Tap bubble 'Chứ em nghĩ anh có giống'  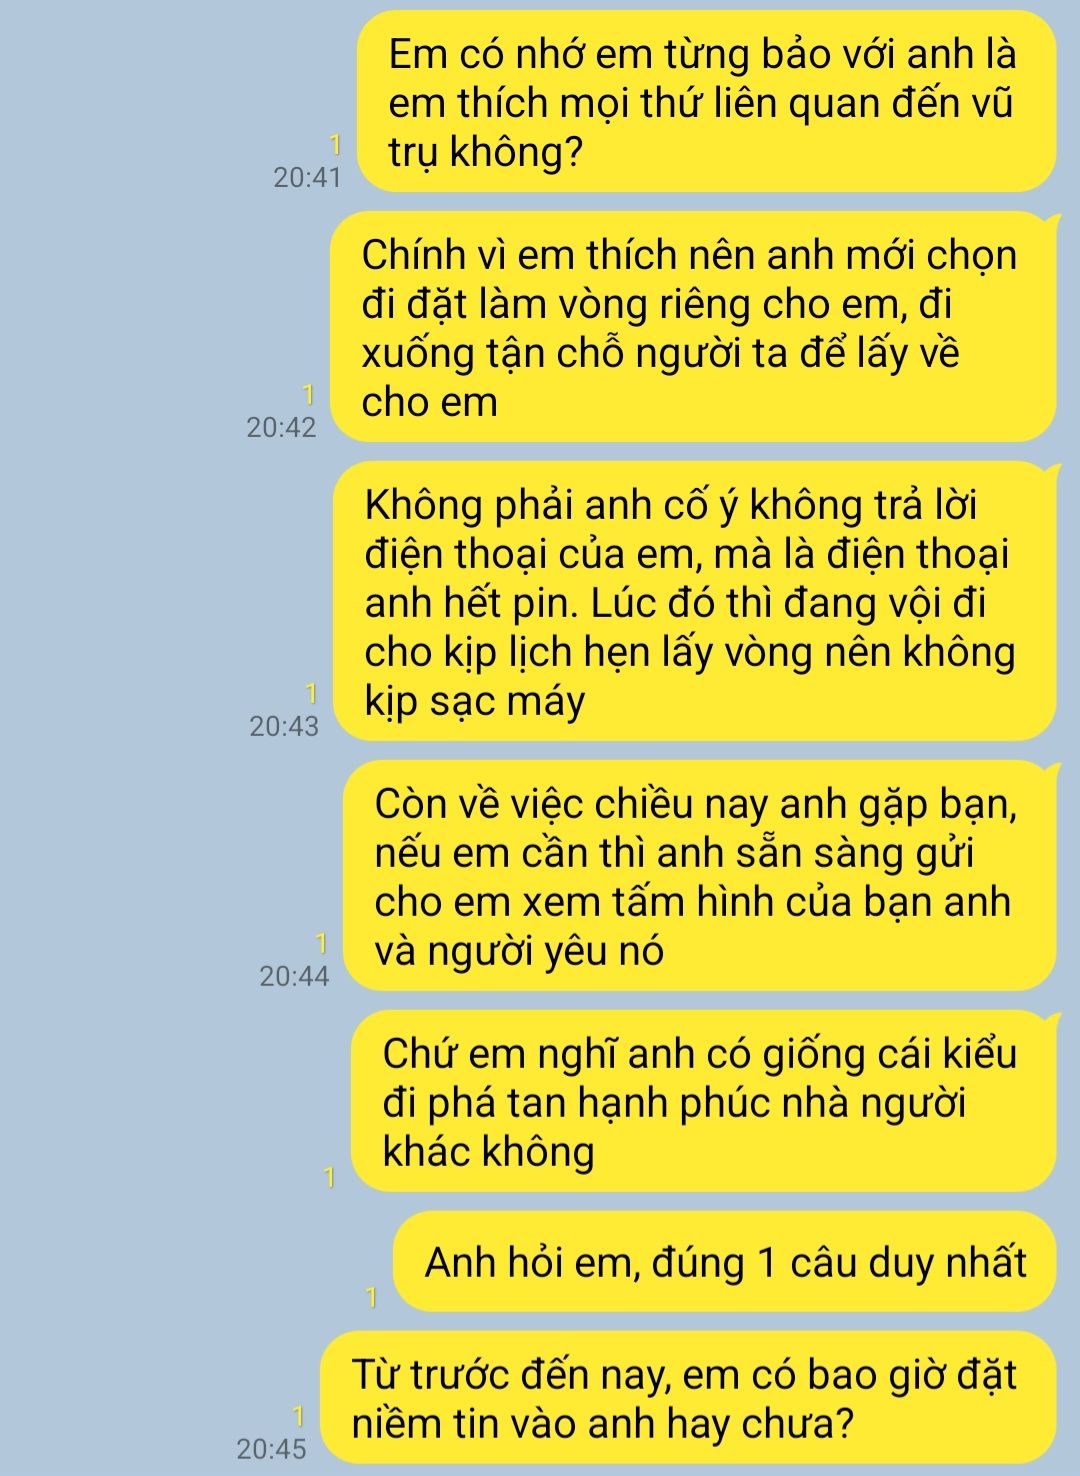(704, 1101)
